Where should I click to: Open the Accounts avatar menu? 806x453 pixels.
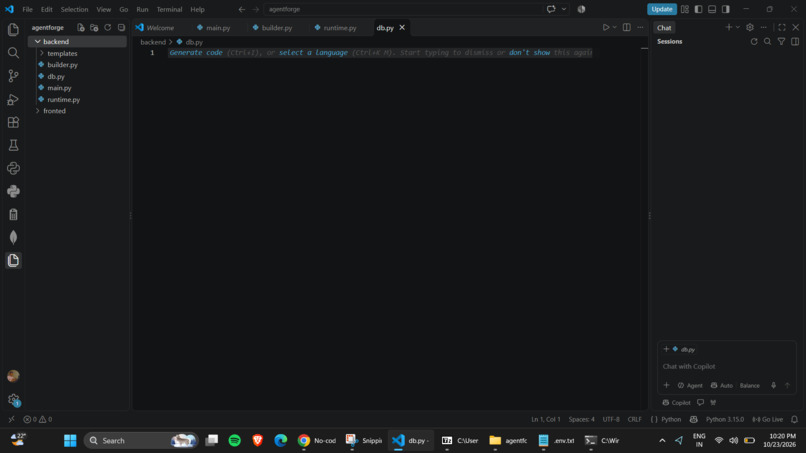click(13, 376)
